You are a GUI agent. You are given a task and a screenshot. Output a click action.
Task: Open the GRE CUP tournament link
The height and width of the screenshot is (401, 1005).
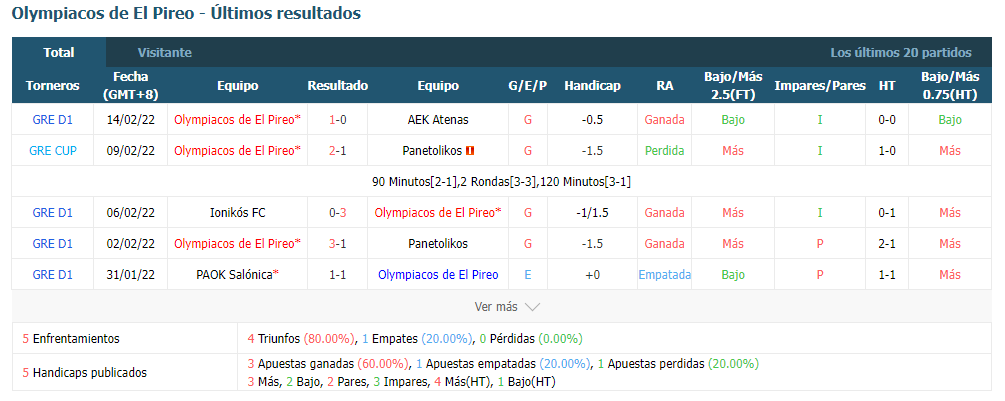coord(53,151)
